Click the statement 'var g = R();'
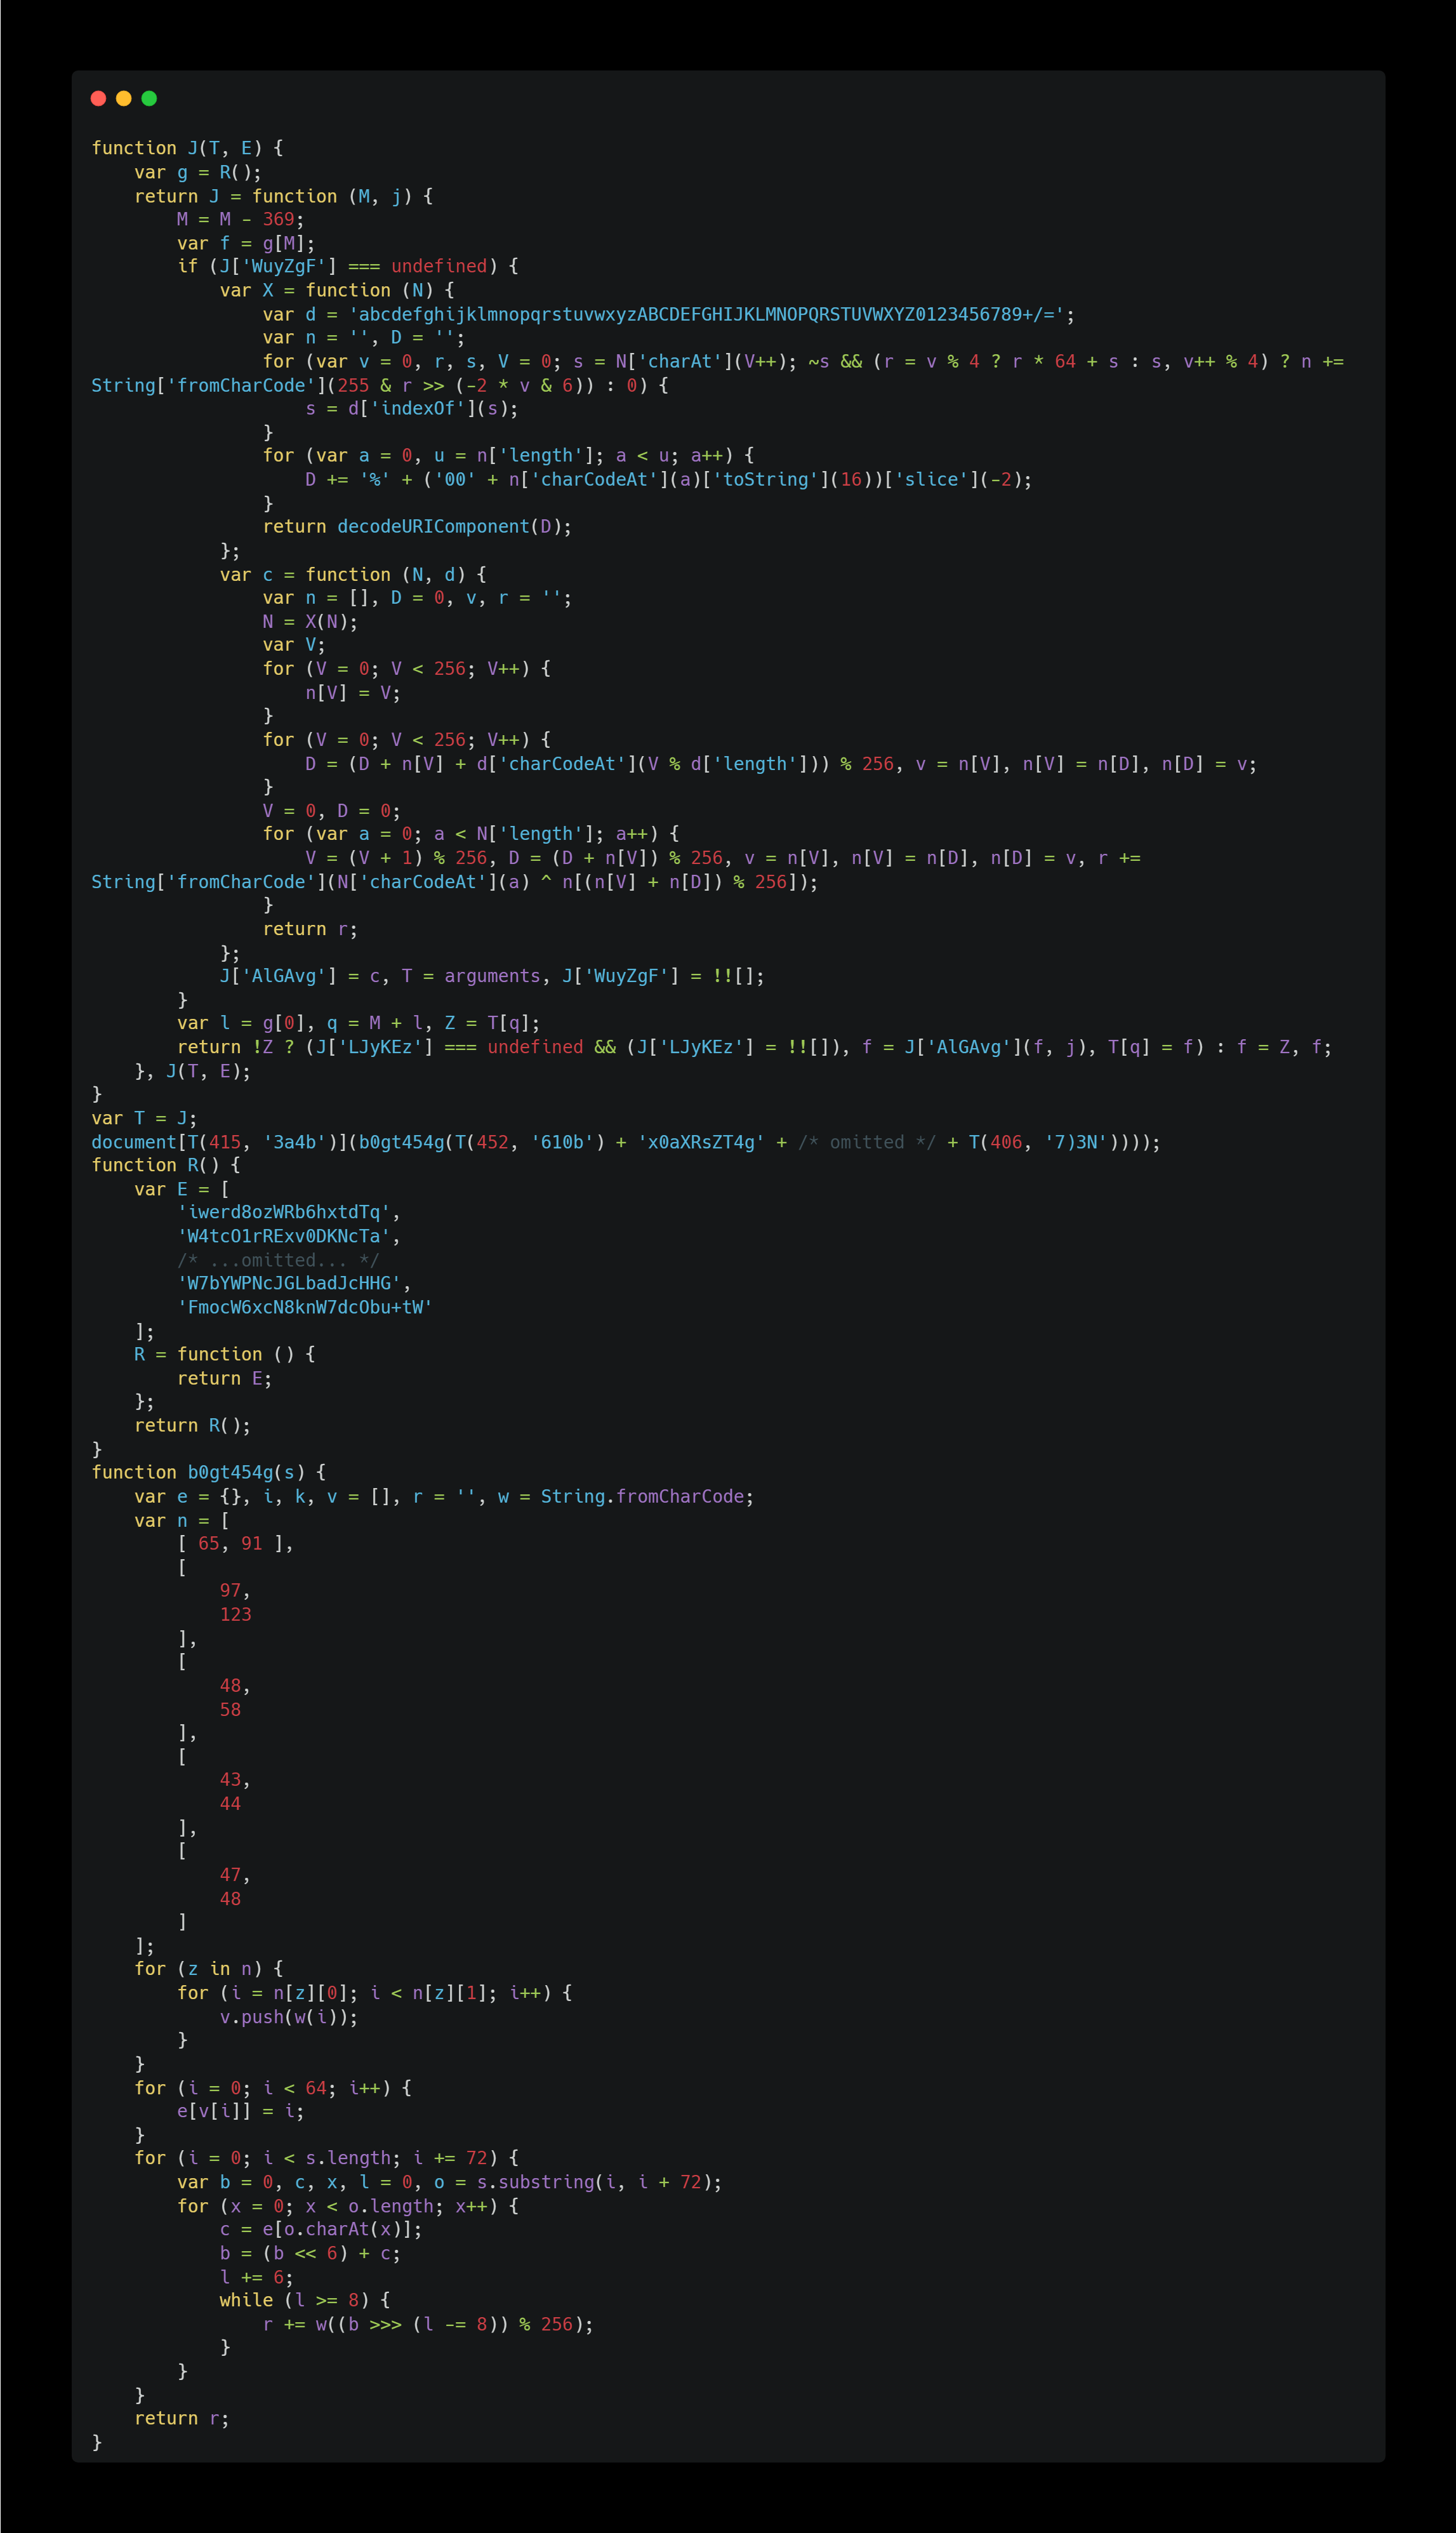 [x=198, y=172]
